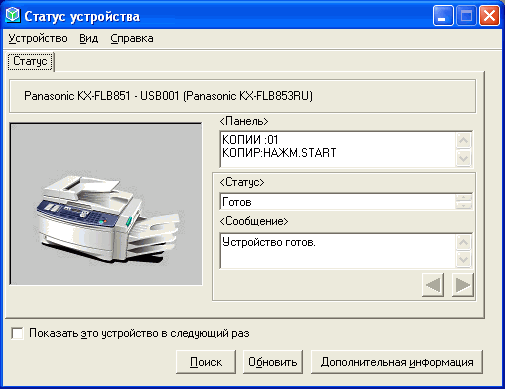The image size is (512, 389).
Task: Open the Вид menu
Action: tap(88, 39)
